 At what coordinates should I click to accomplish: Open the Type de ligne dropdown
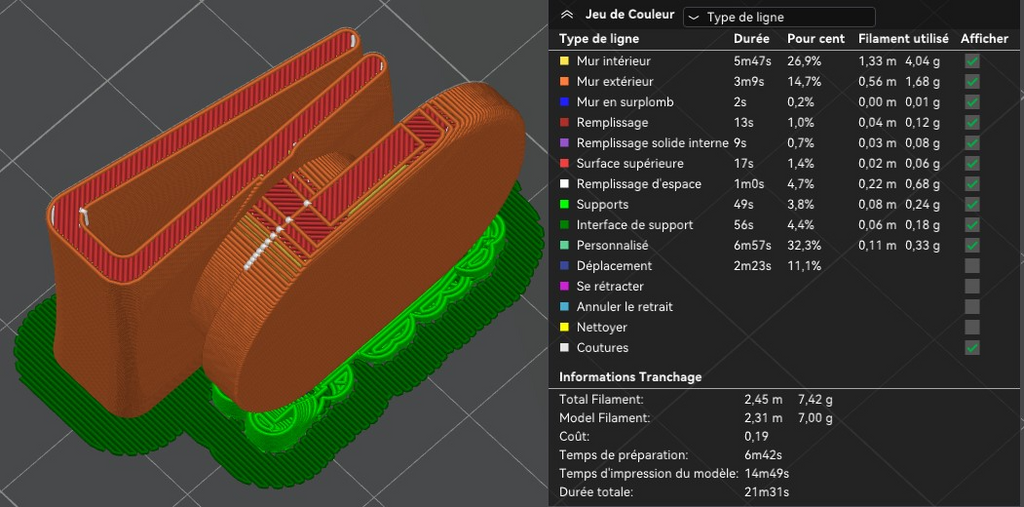(x=778, y=17)
